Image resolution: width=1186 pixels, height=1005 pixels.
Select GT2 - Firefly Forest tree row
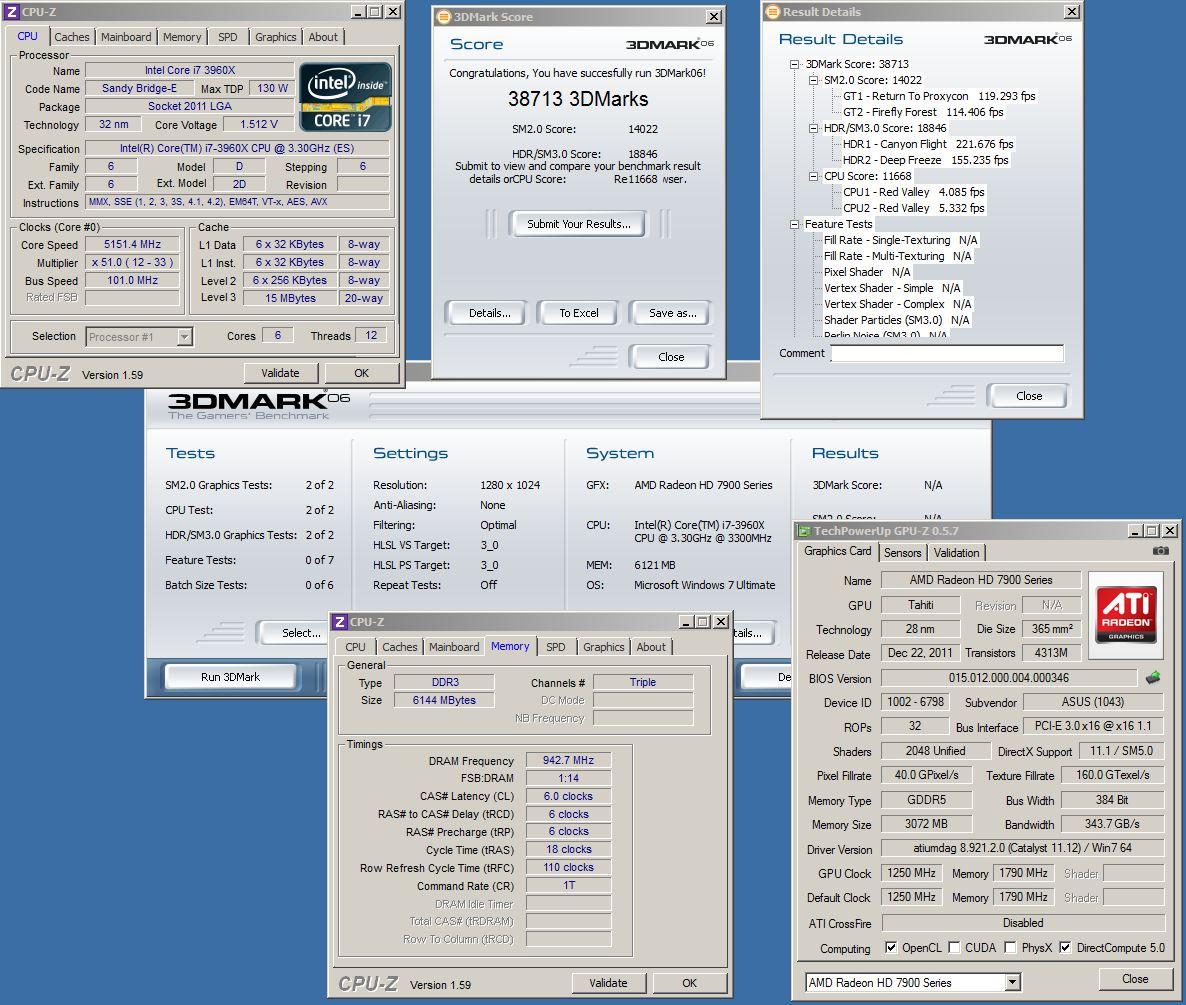tap(923, 112)
